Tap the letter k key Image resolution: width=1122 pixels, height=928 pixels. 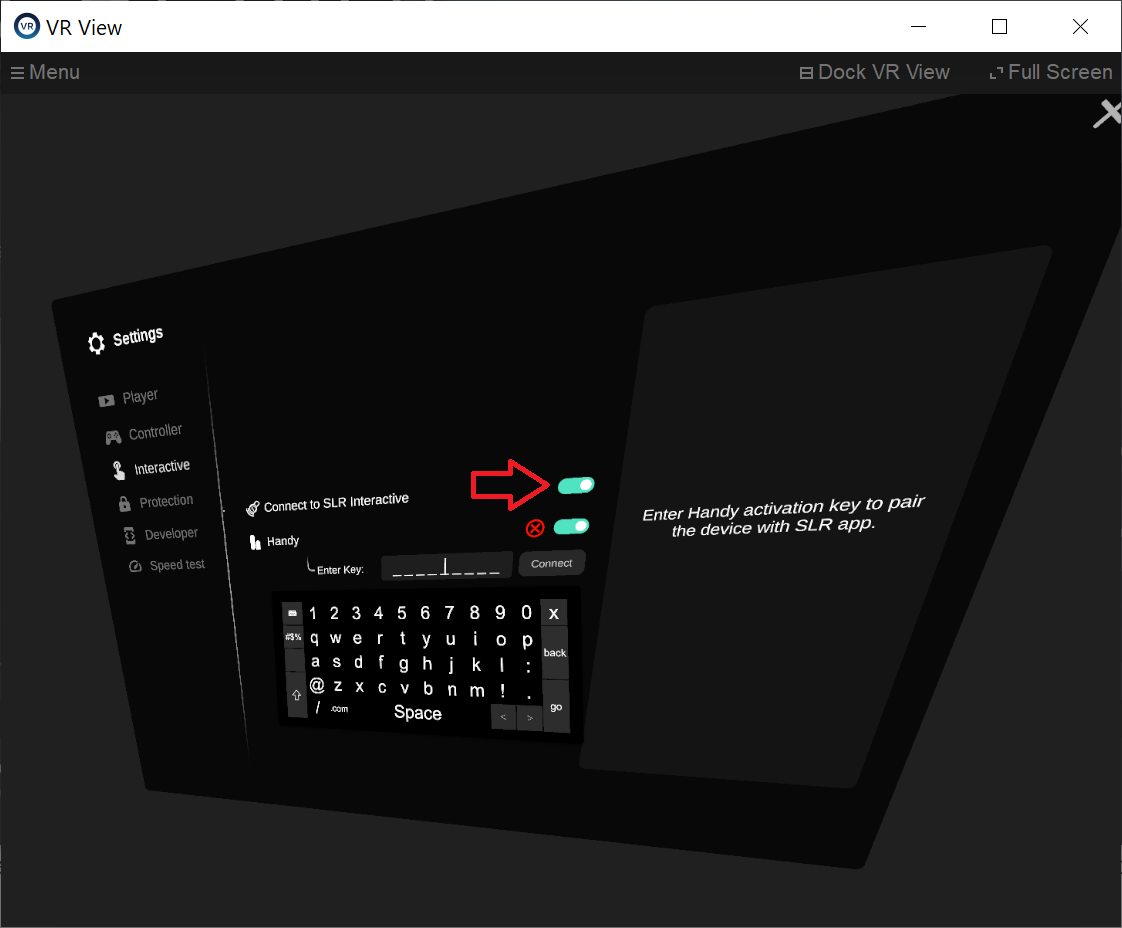click(x=477, y=665)
